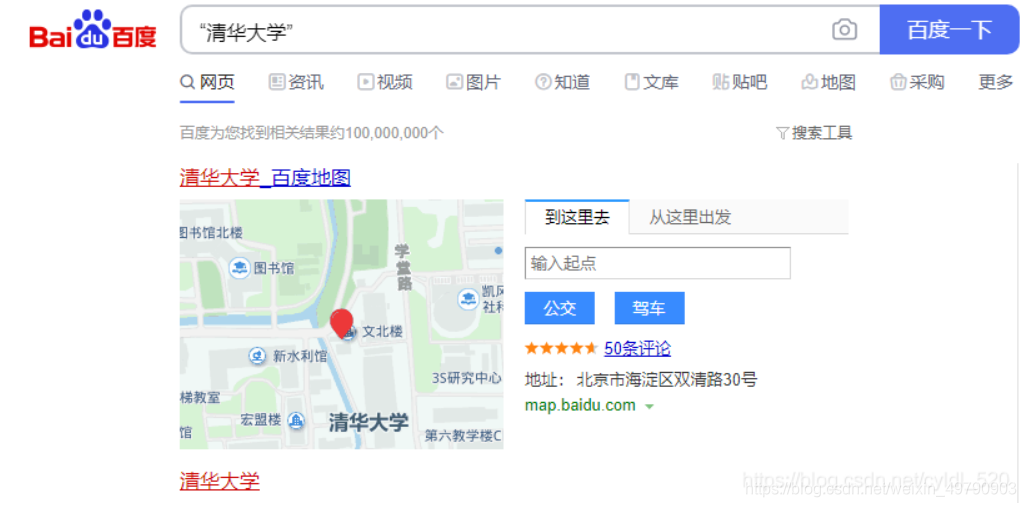Switch to the 文库 tab
Screen dimensions: 1026x507
pyautogui.click(x=652, y=82)
